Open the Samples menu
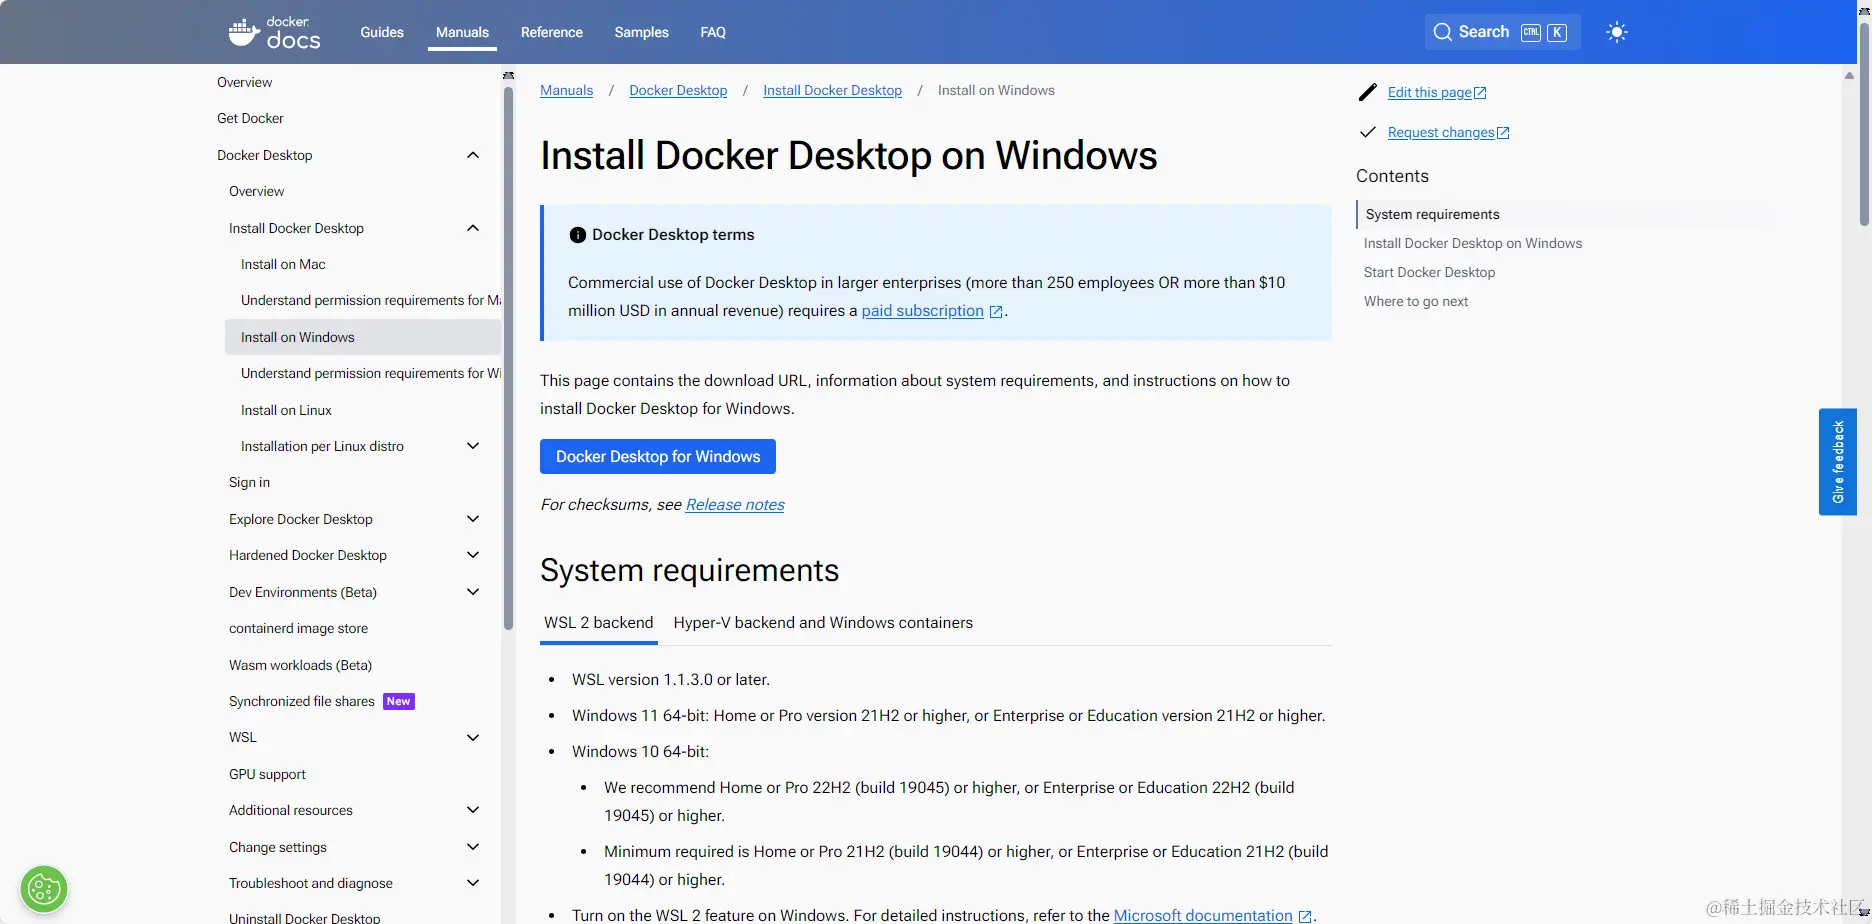This screenshot has height=924, width=1872. [642, 32]
